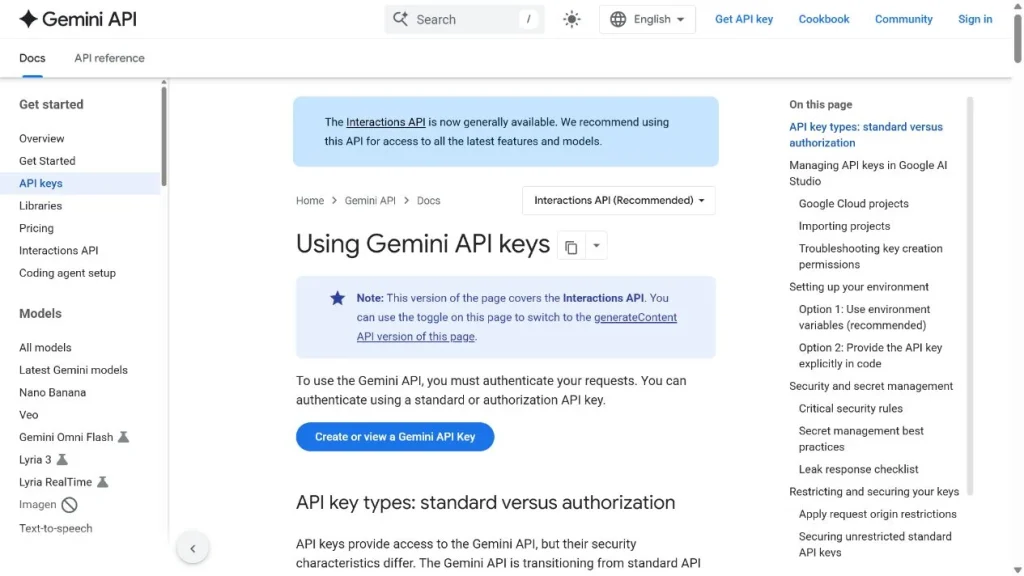Click the experimental flask icon beside Gemini Omni Flash
1024x576 pixels.
[123, 437]
